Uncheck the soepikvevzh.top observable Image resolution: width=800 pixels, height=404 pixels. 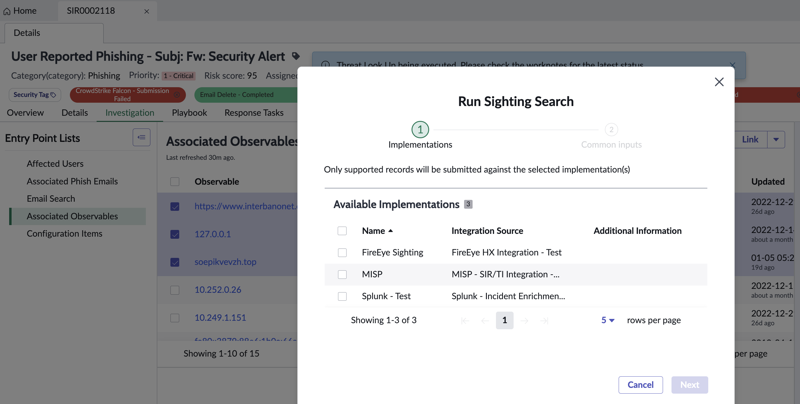click(174, 262)
